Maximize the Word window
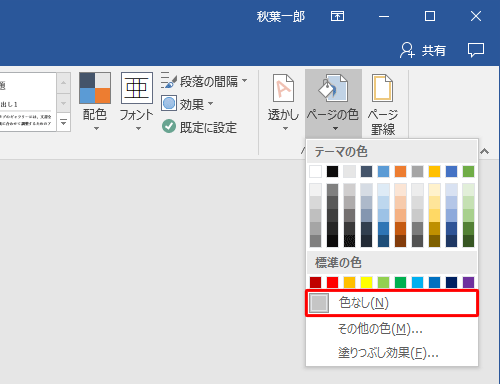This screenshot has height=384, width=500. pyautogui.click(x=430, y=16)
